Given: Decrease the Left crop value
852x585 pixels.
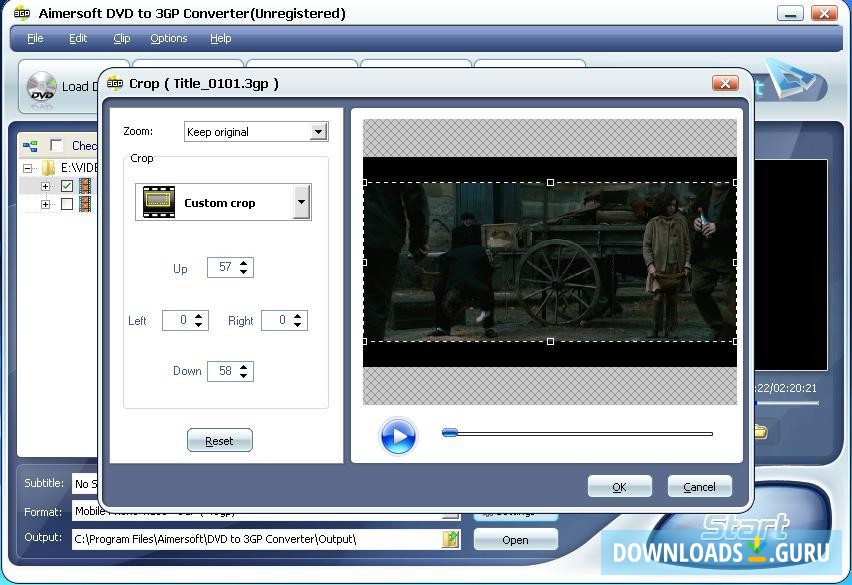Looking at the screenshot, I should pos(199,324).
